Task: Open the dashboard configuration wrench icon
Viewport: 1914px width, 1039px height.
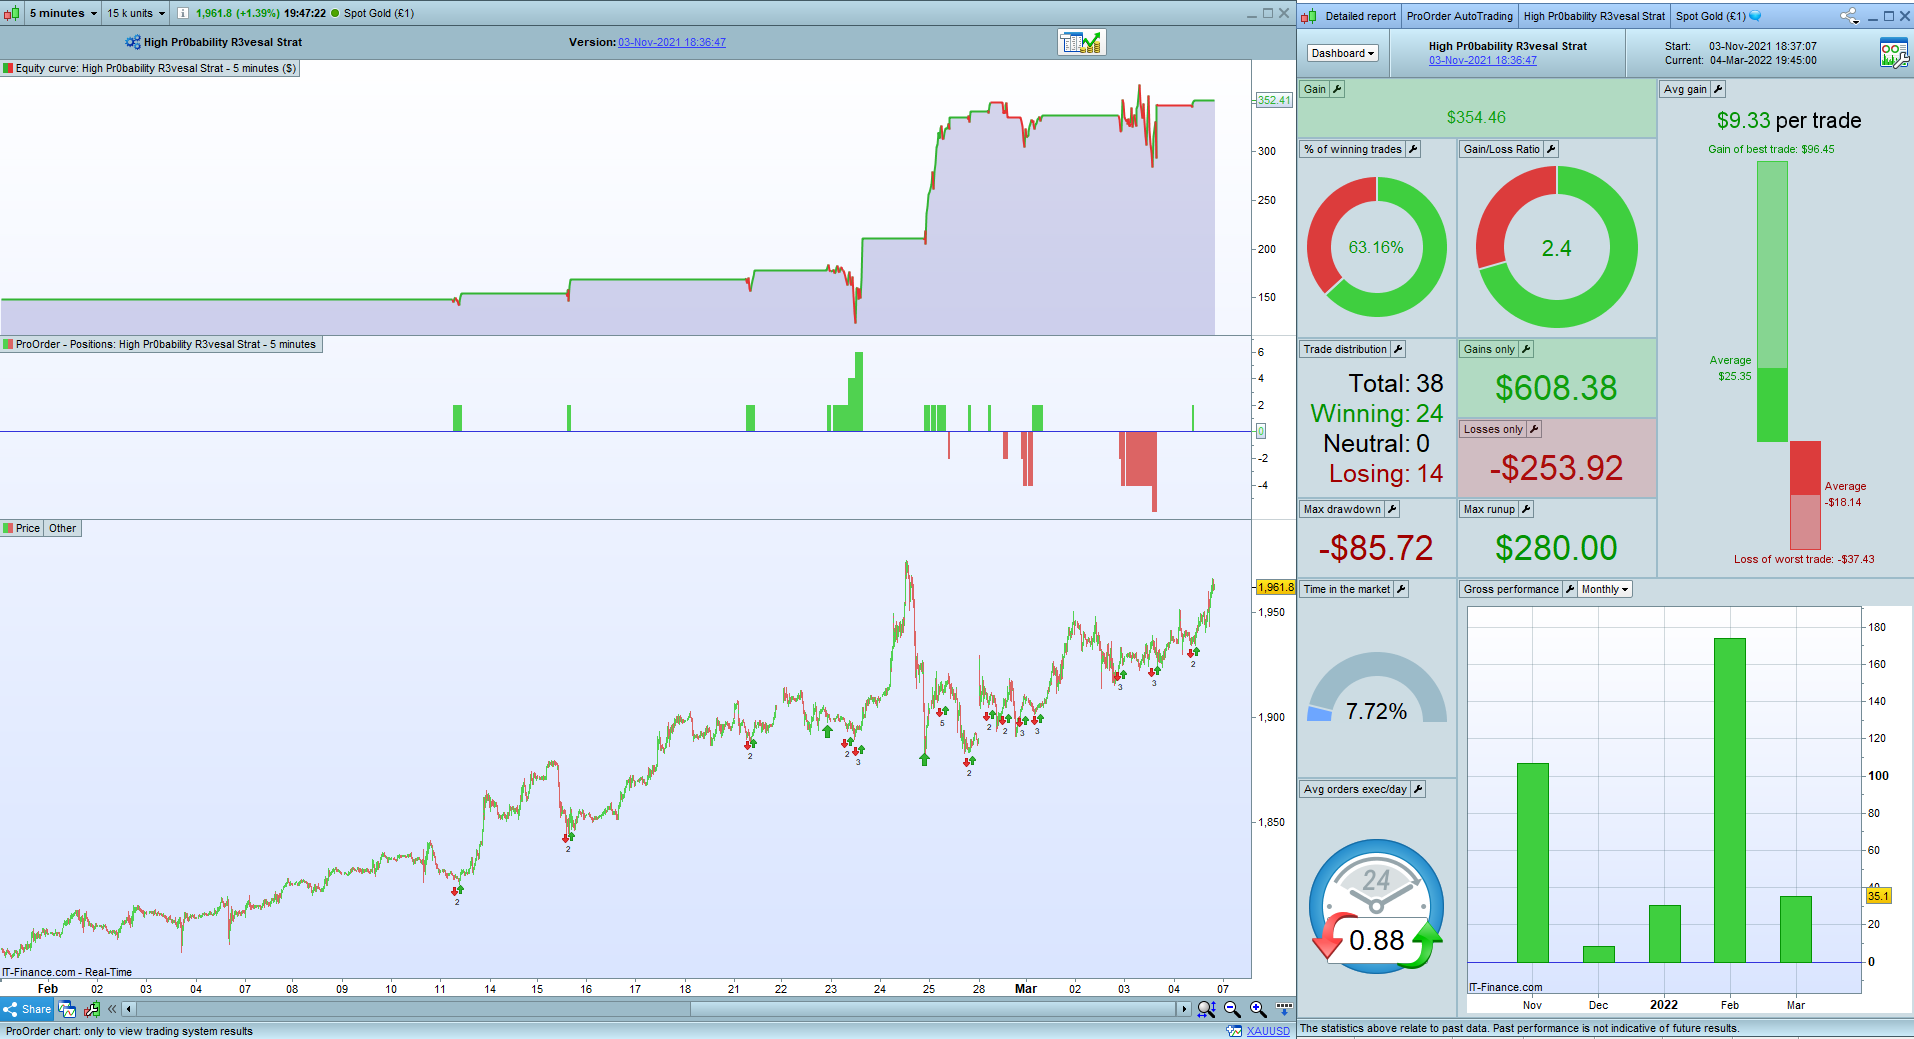Action: tap(1893, 53)
